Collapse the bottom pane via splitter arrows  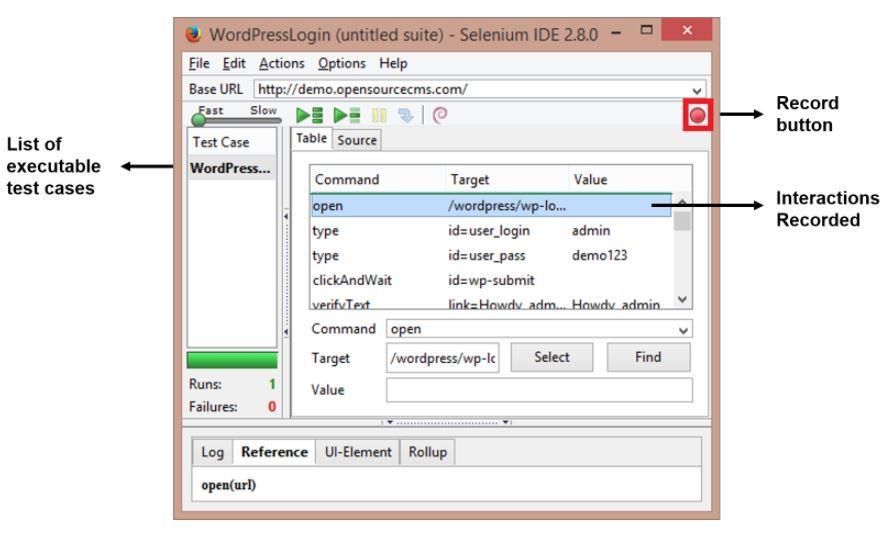pyautogui.click(x=447, y=422)
